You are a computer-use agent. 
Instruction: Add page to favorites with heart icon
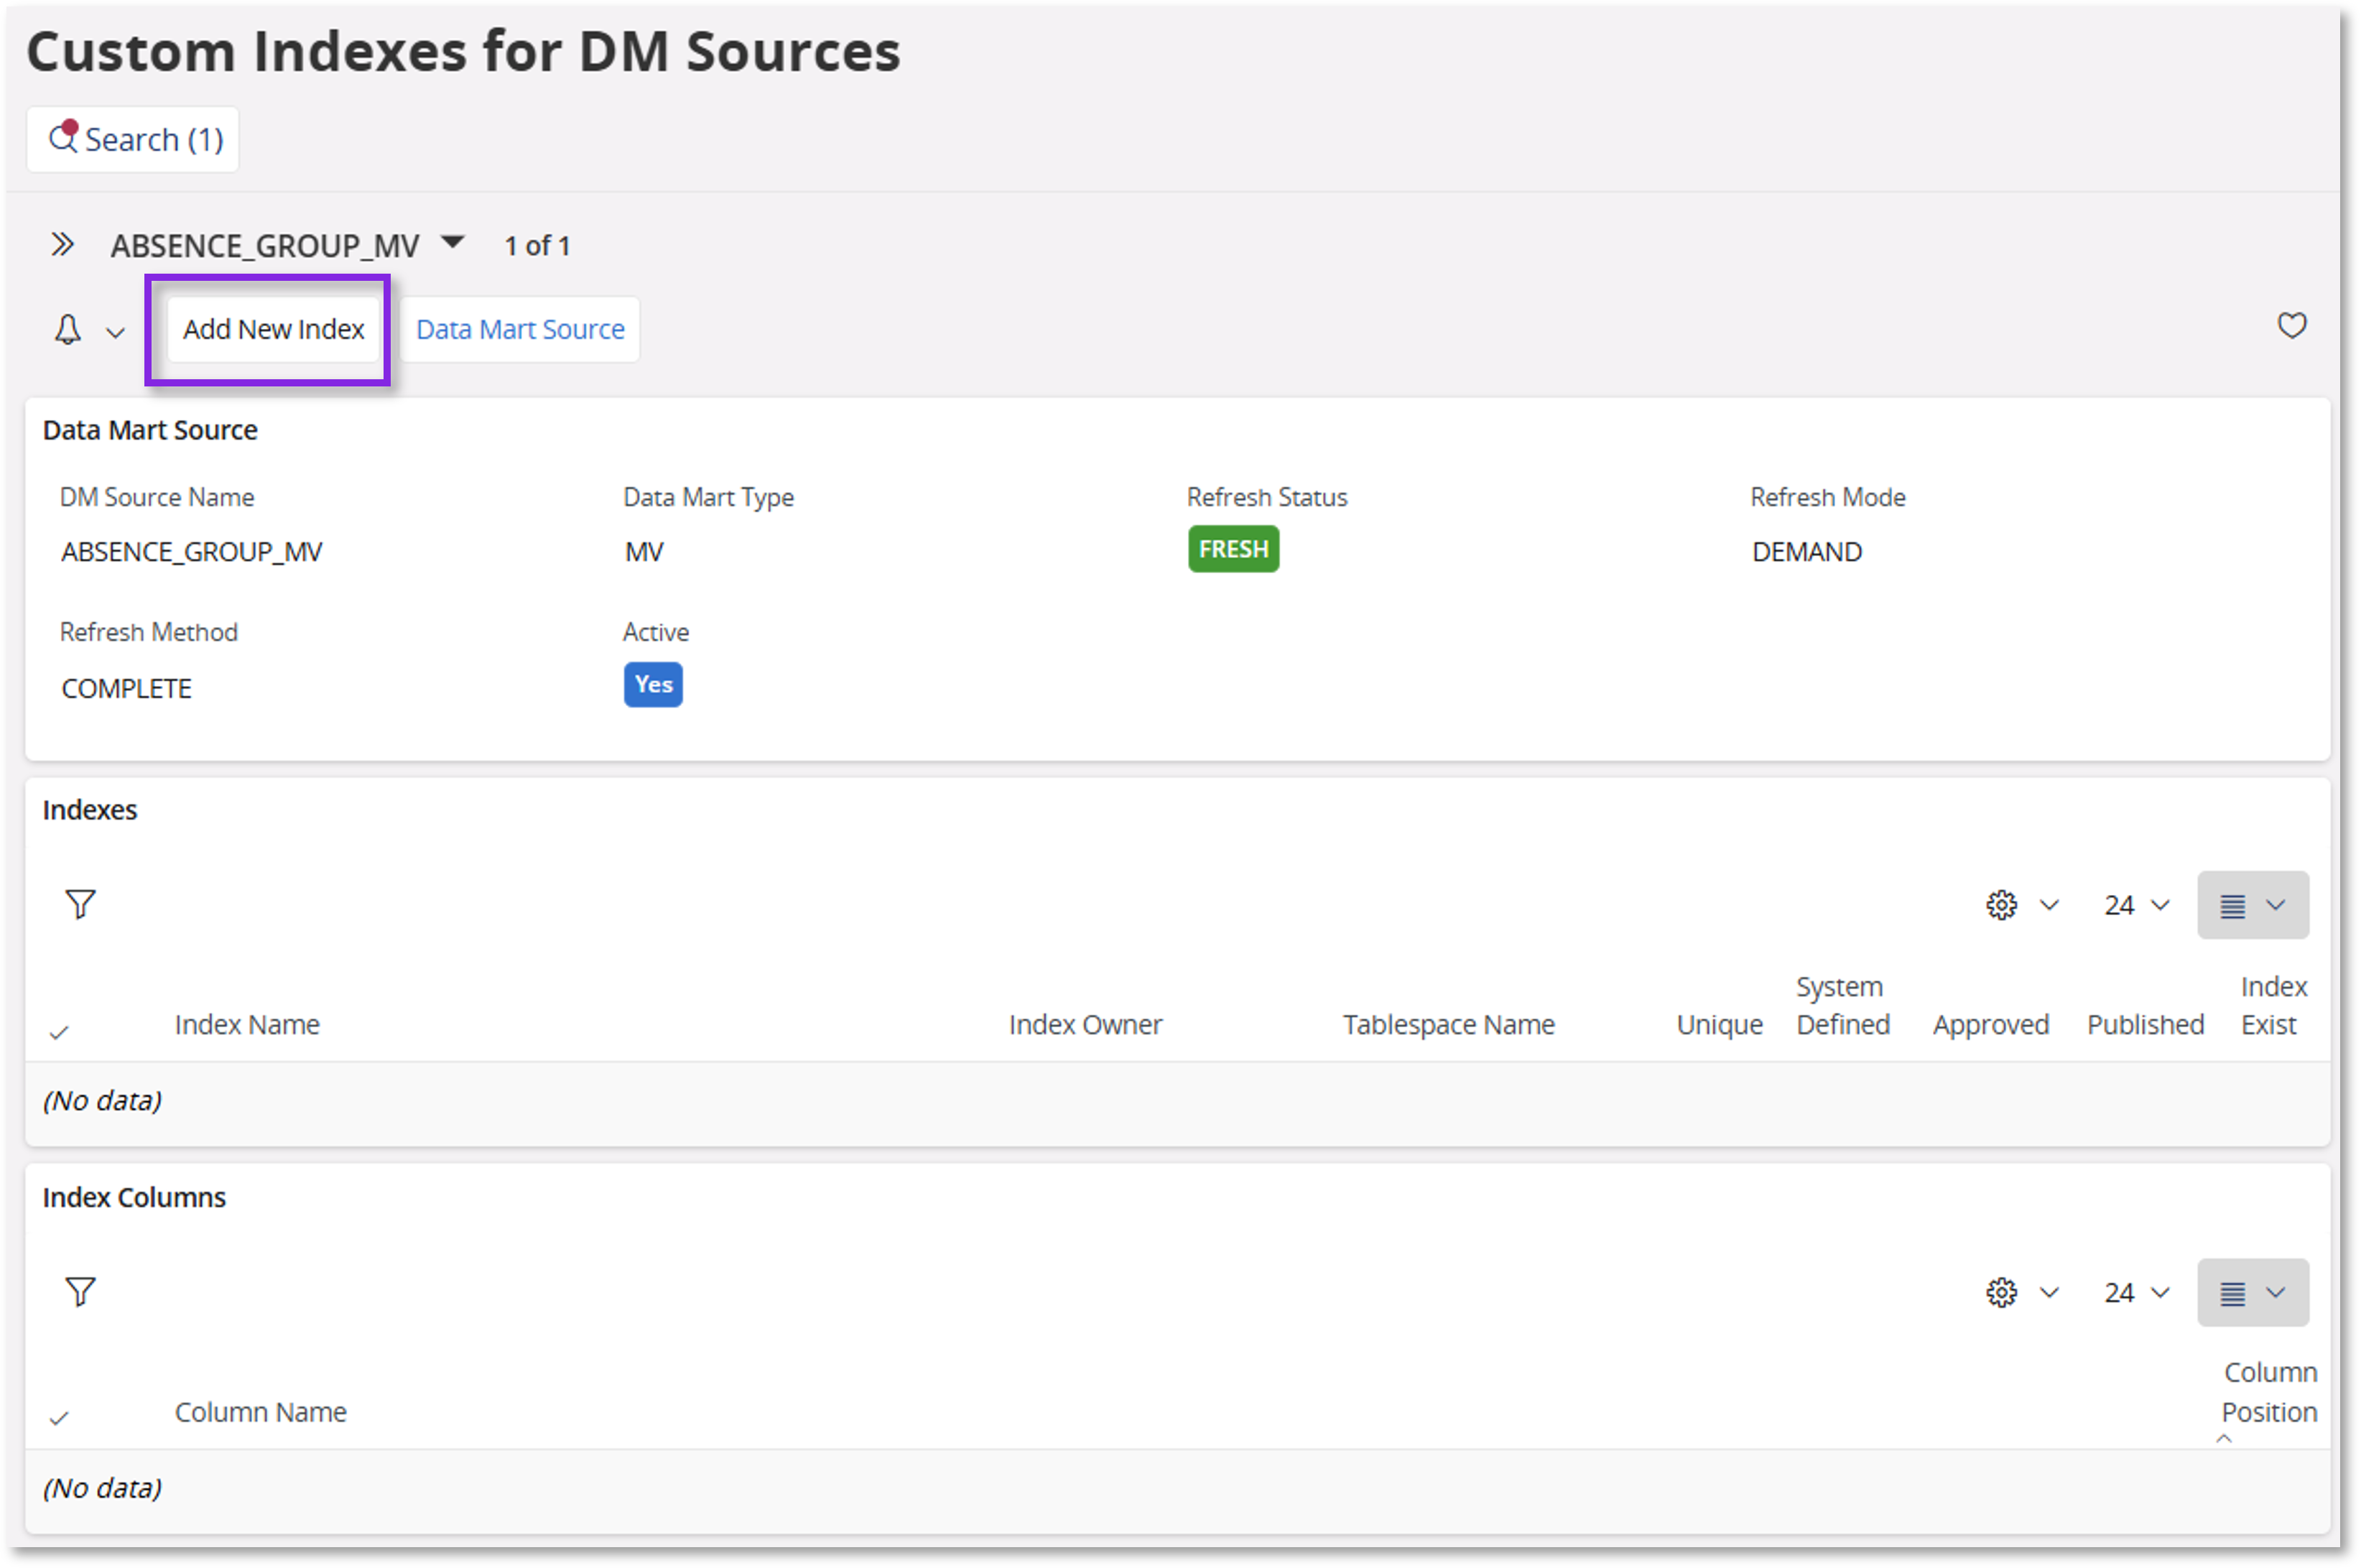tap(2292, 326)
